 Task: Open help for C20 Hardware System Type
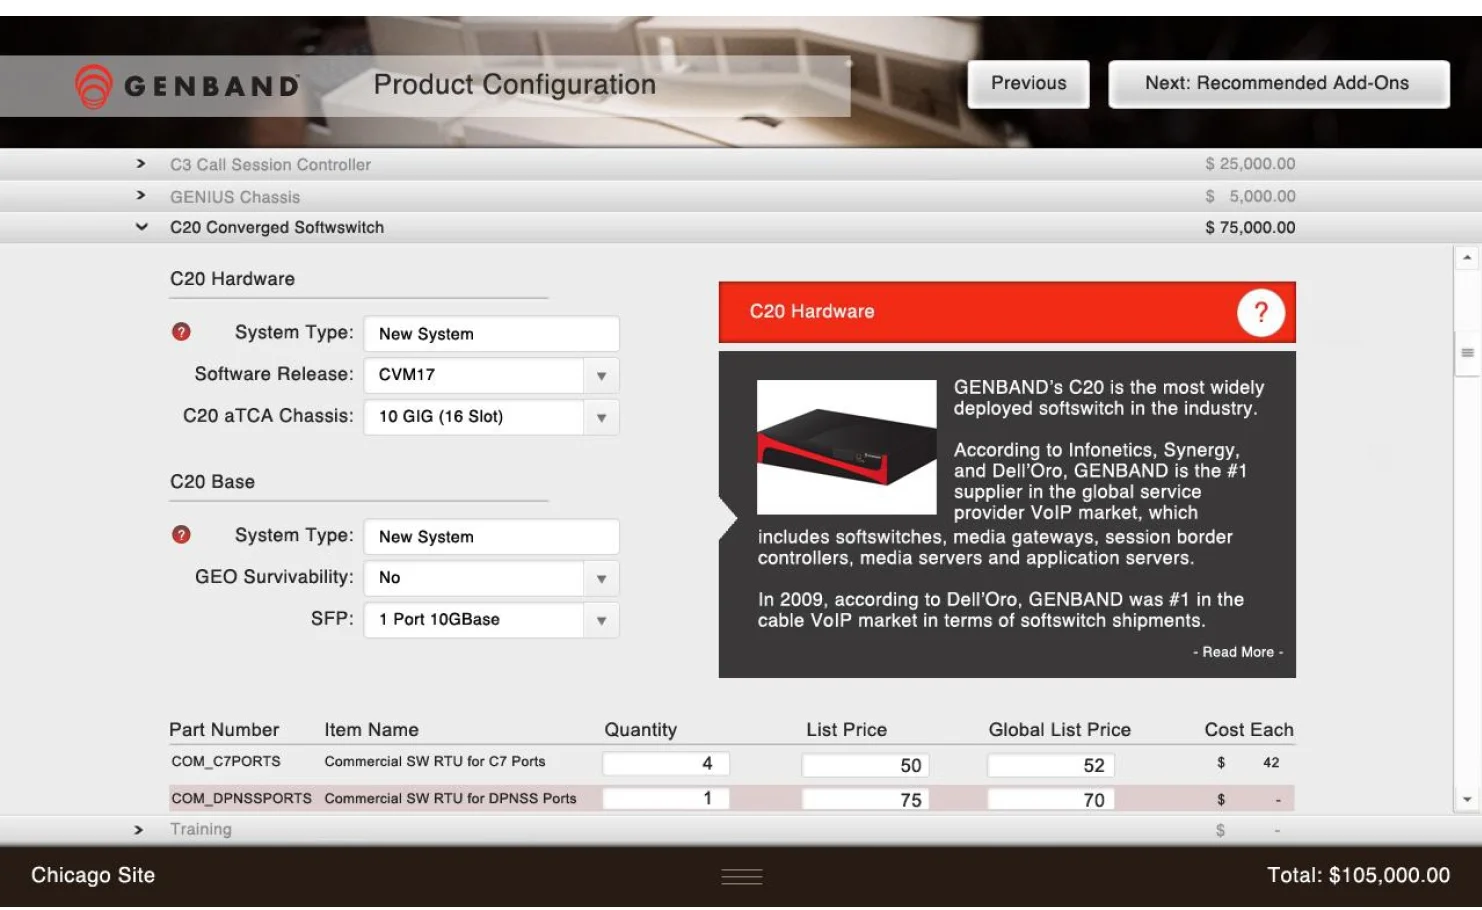pyautogui.click(x=181, y=332)
